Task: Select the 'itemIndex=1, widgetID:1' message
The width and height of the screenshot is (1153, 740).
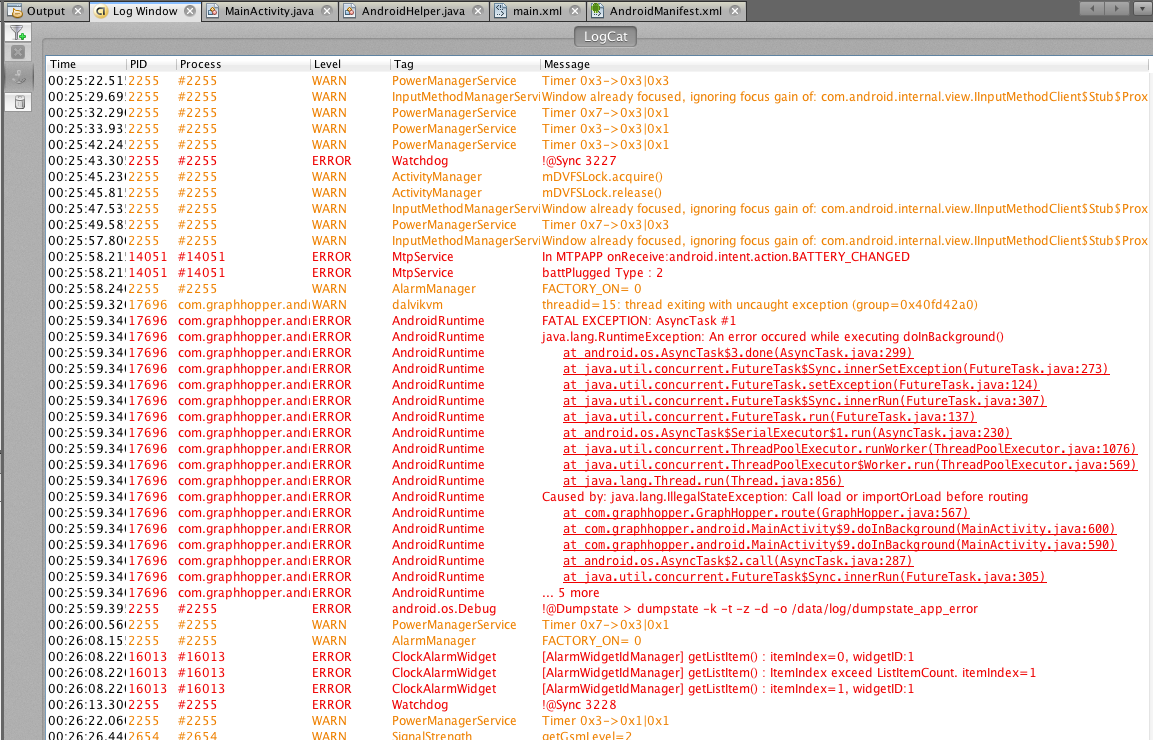Action: pos(728,689)
